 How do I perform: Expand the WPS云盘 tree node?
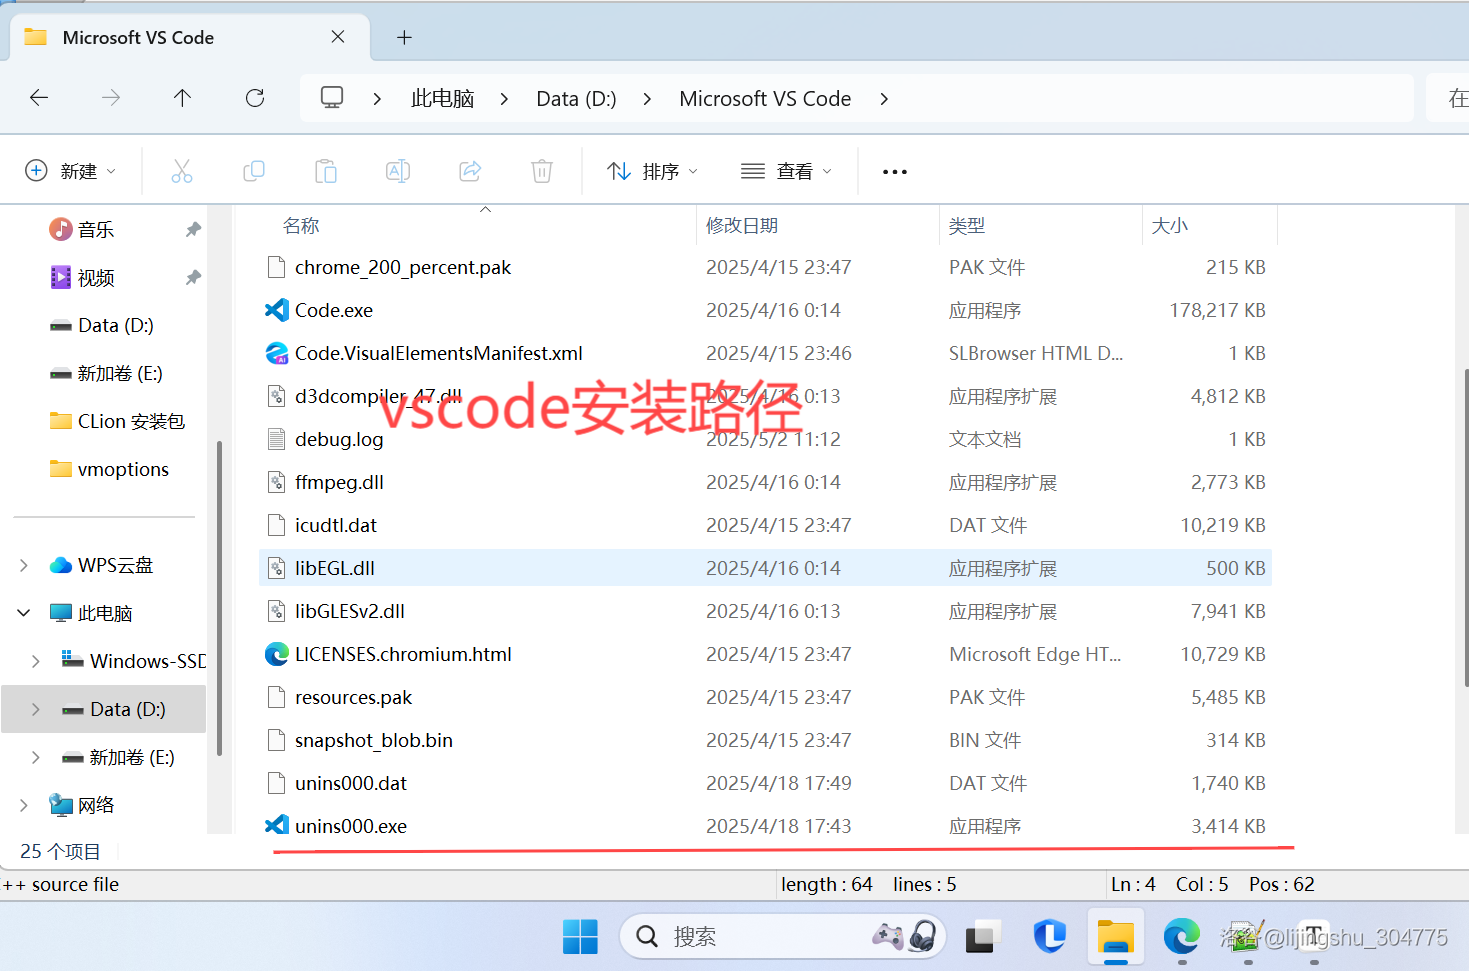coord(24,565)
